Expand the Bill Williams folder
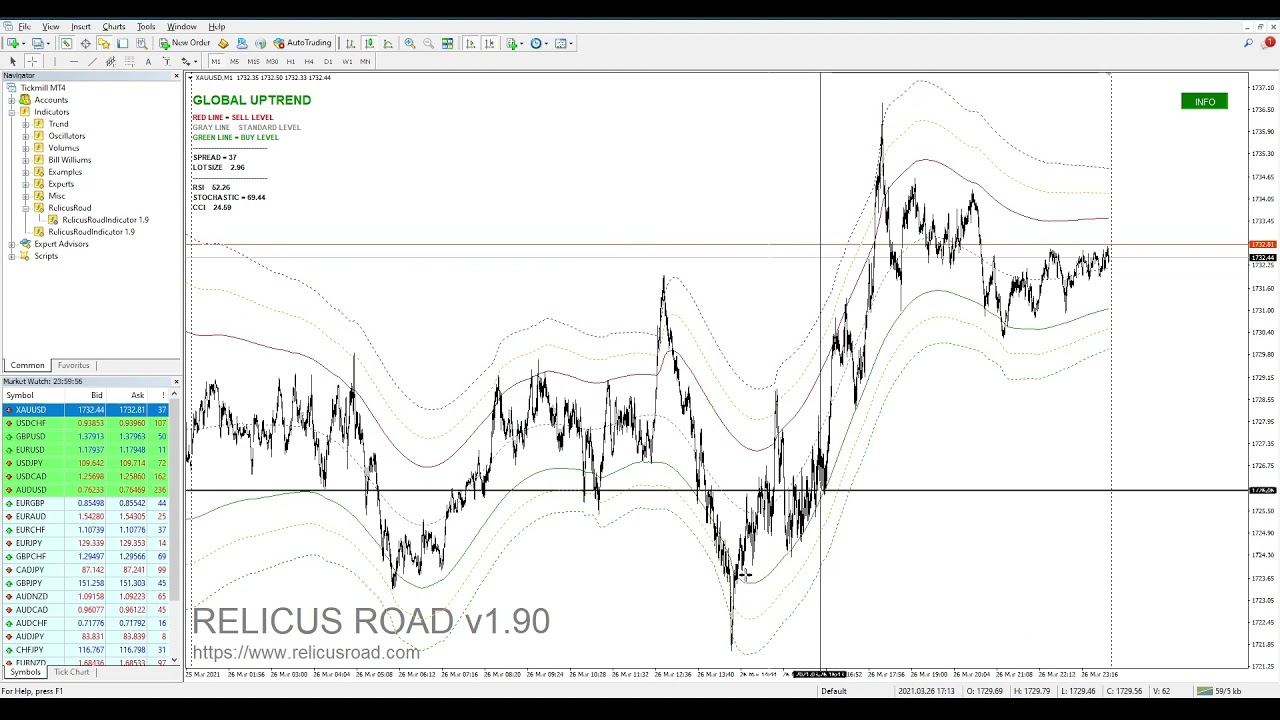The width and height of the screenshot is (1280, 720). (x=26, y=160)
